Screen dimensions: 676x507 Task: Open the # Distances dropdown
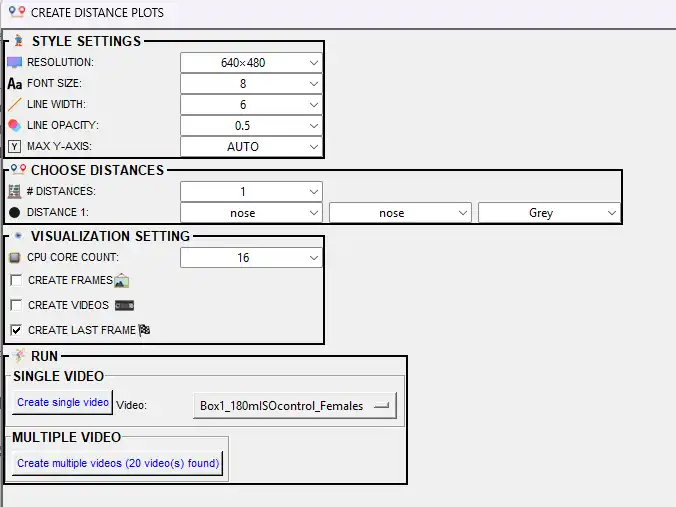point(251,191)
